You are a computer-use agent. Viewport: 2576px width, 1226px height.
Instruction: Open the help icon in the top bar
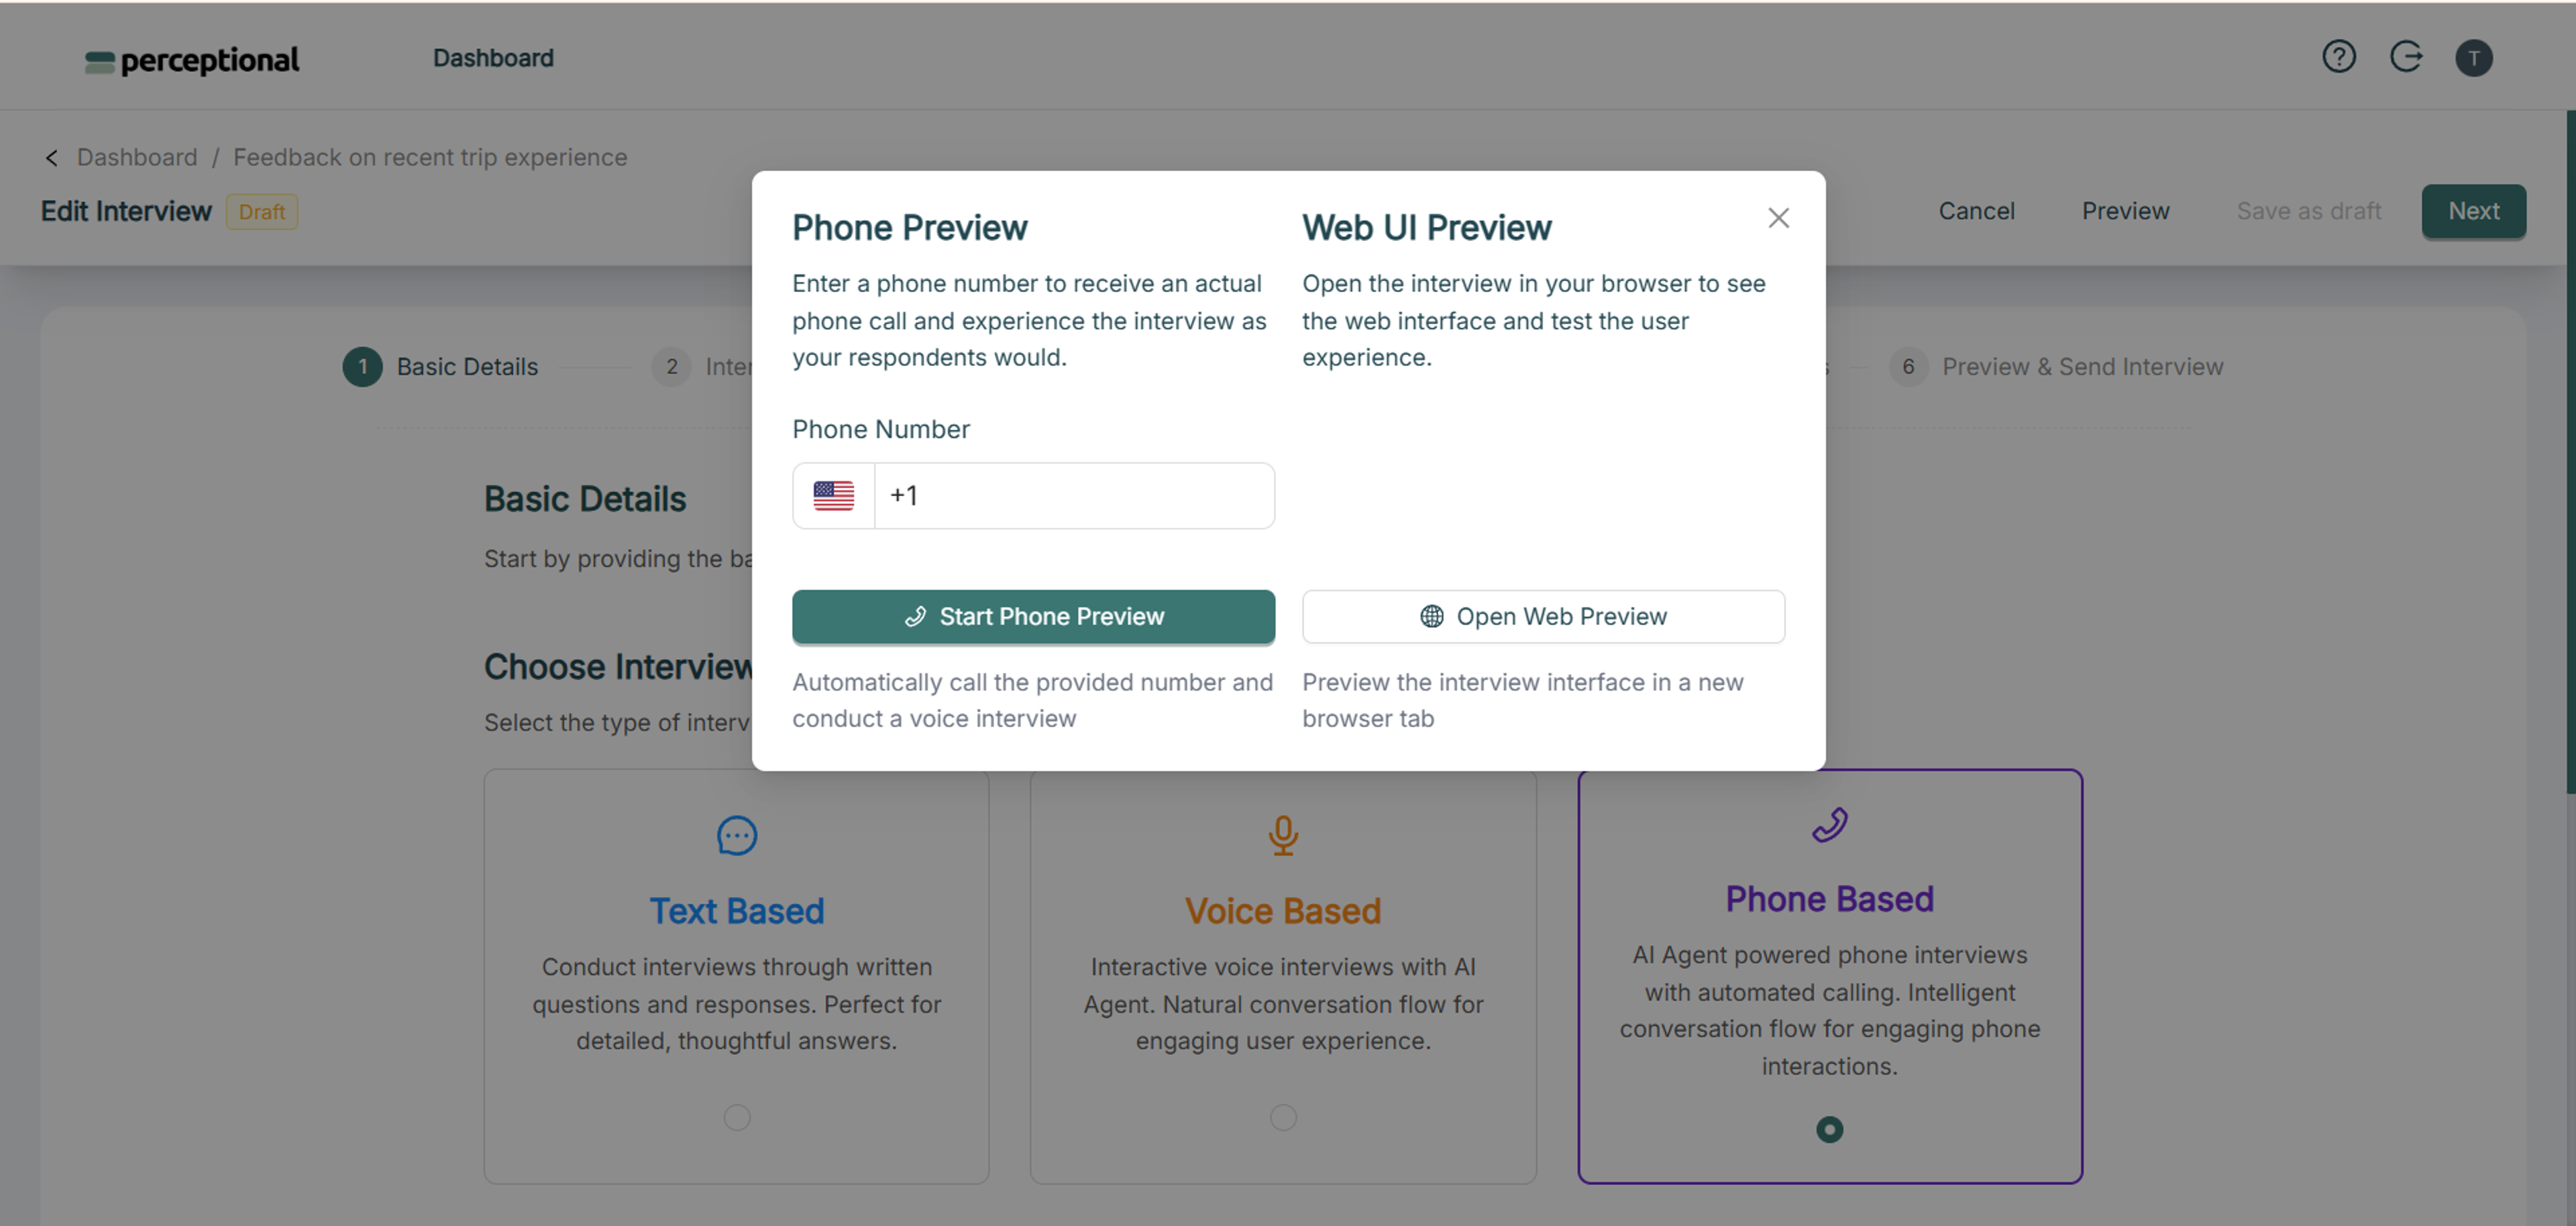[x=2339, y=57]
